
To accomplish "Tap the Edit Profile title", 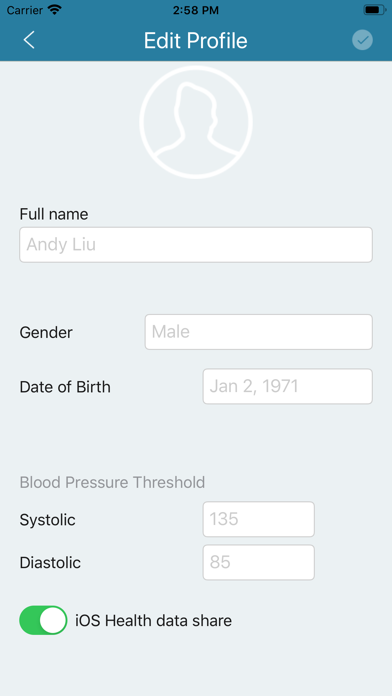I will tap(196, 41).
